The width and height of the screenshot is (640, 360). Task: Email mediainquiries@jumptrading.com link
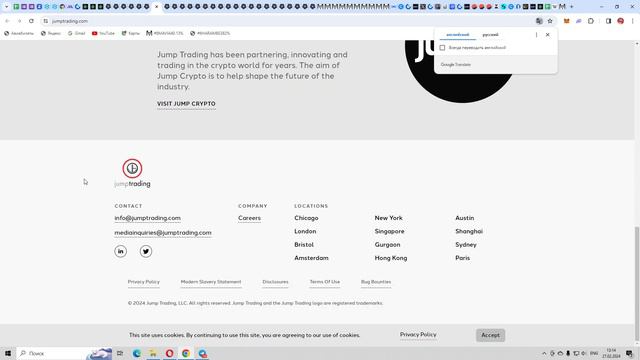163,232
